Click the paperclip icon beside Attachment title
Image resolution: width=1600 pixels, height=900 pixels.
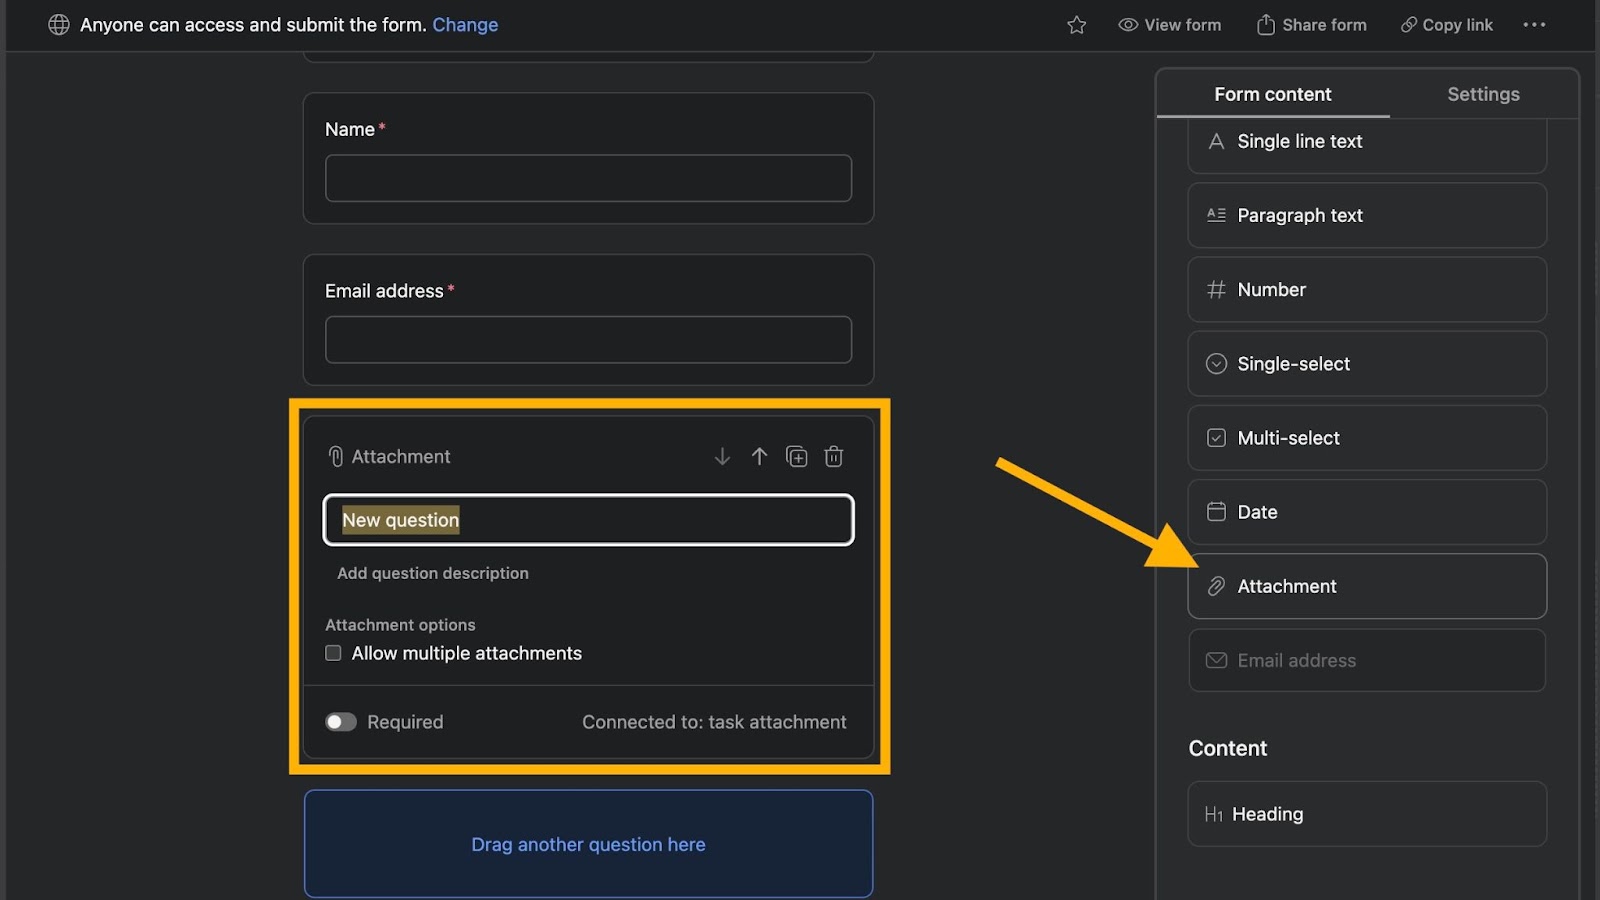336,457
